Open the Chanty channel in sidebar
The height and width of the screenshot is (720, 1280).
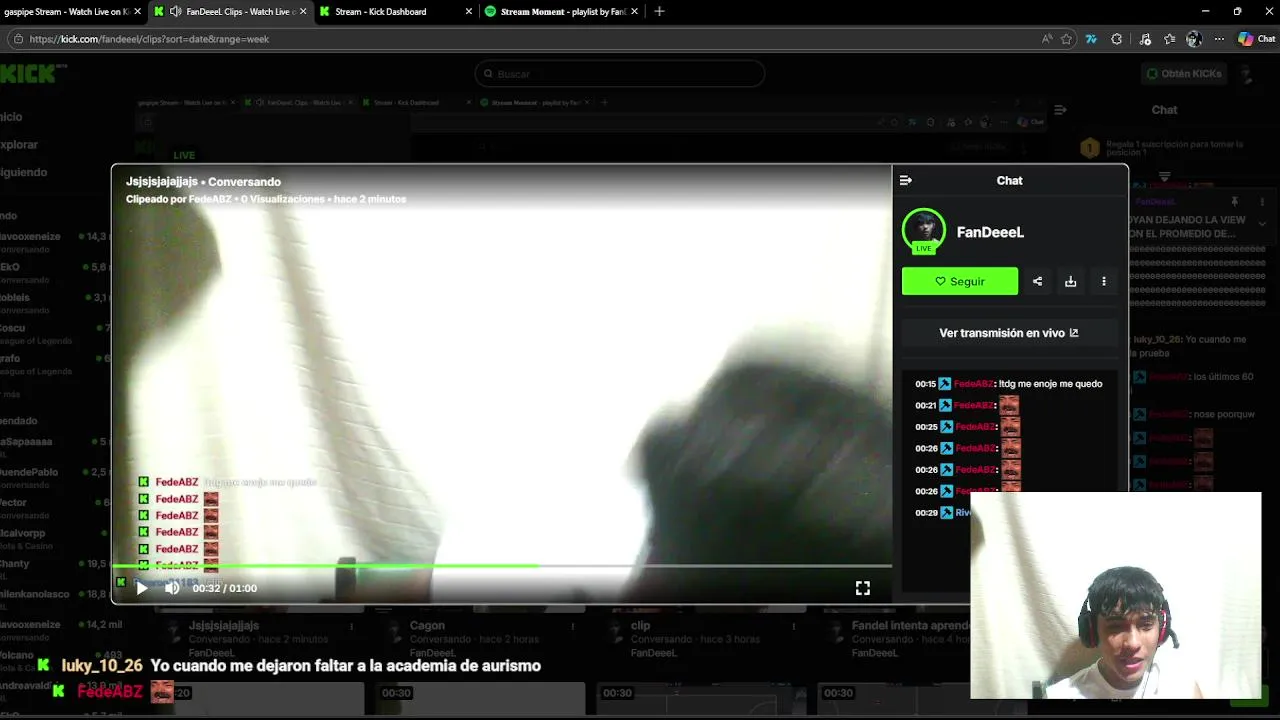[55, 569]
